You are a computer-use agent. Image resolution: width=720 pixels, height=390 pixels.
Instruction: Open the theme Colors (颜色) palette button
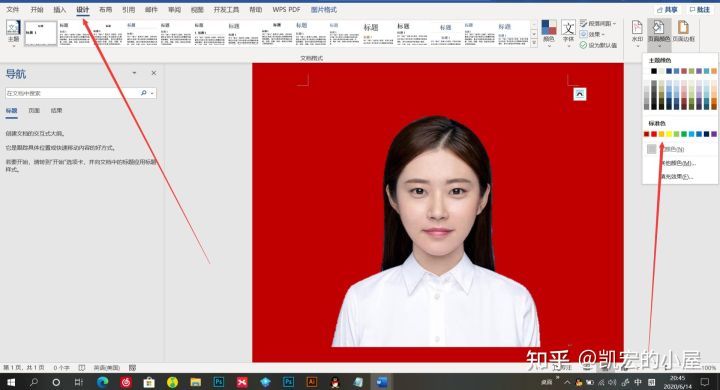coord(549,31)
